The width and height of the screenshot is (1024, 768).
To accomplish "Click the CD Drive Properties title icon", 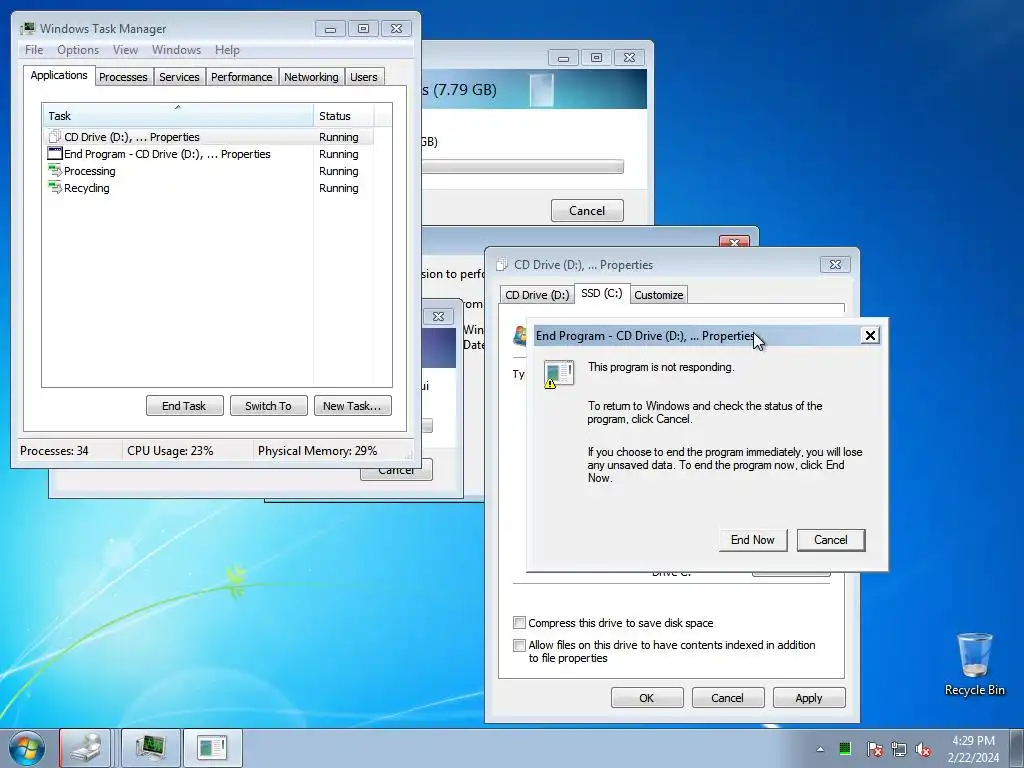I will (502, 264).
